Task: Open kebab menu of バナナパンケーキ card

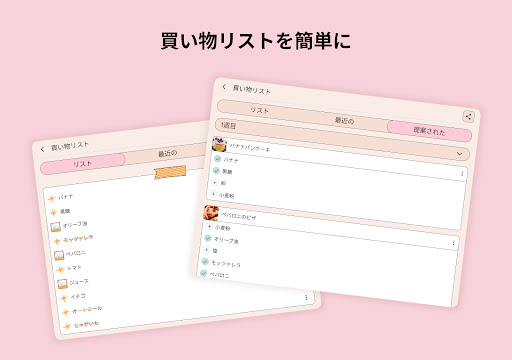Action: point(462,174)
